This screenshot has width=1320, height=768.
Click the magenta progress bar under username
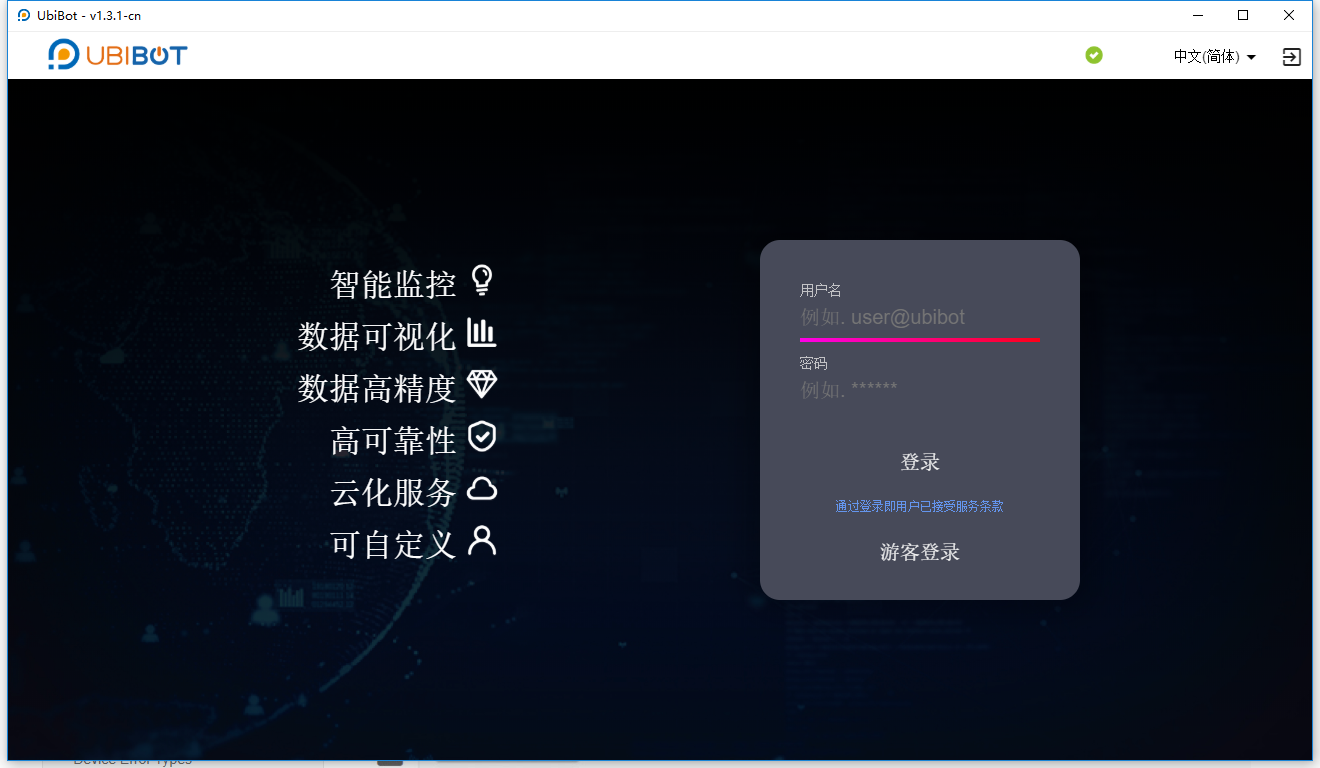919,339
